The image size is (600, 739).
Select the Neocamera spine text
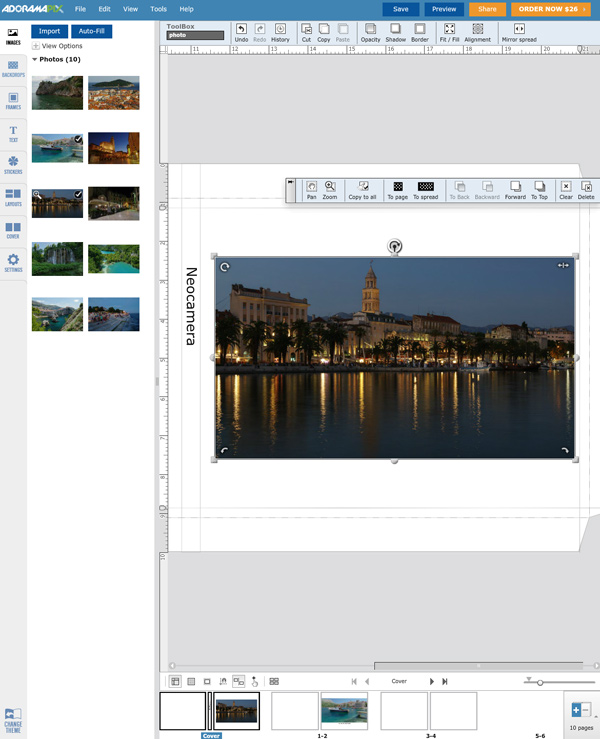[x=191, y=306]
